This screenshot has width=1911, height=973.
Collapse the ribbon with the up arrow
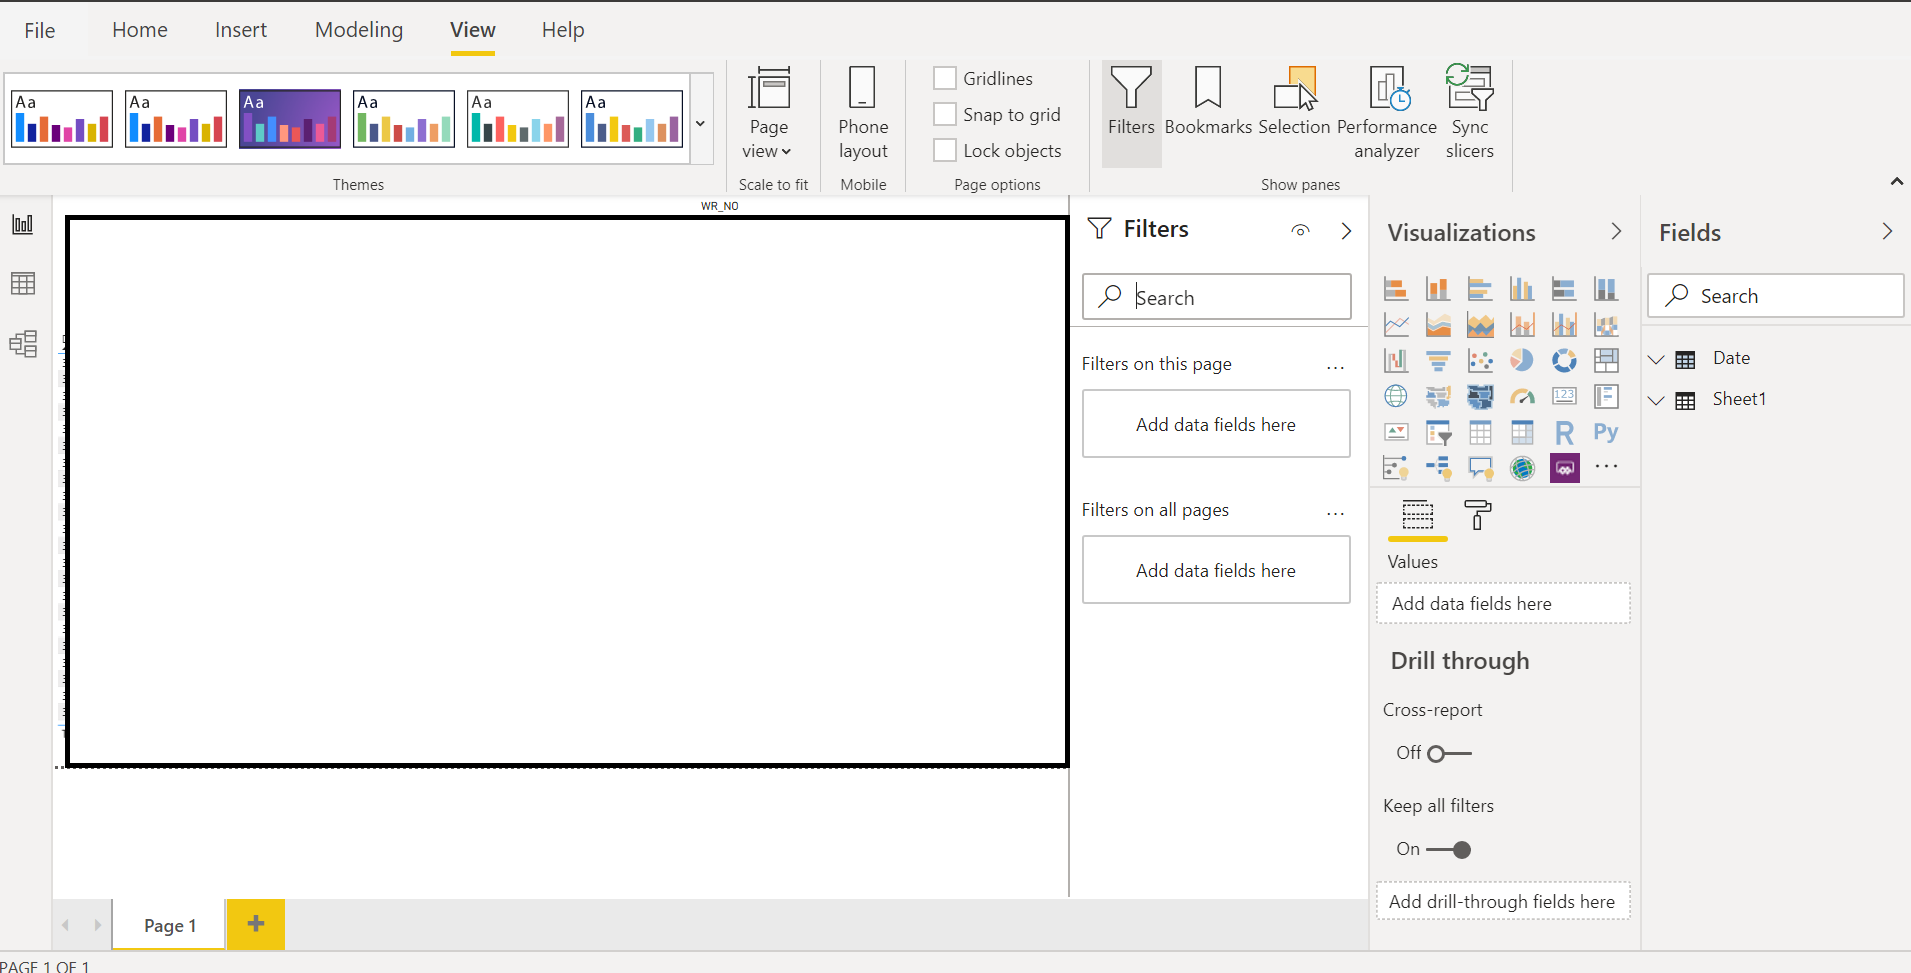coord(1896,181)
